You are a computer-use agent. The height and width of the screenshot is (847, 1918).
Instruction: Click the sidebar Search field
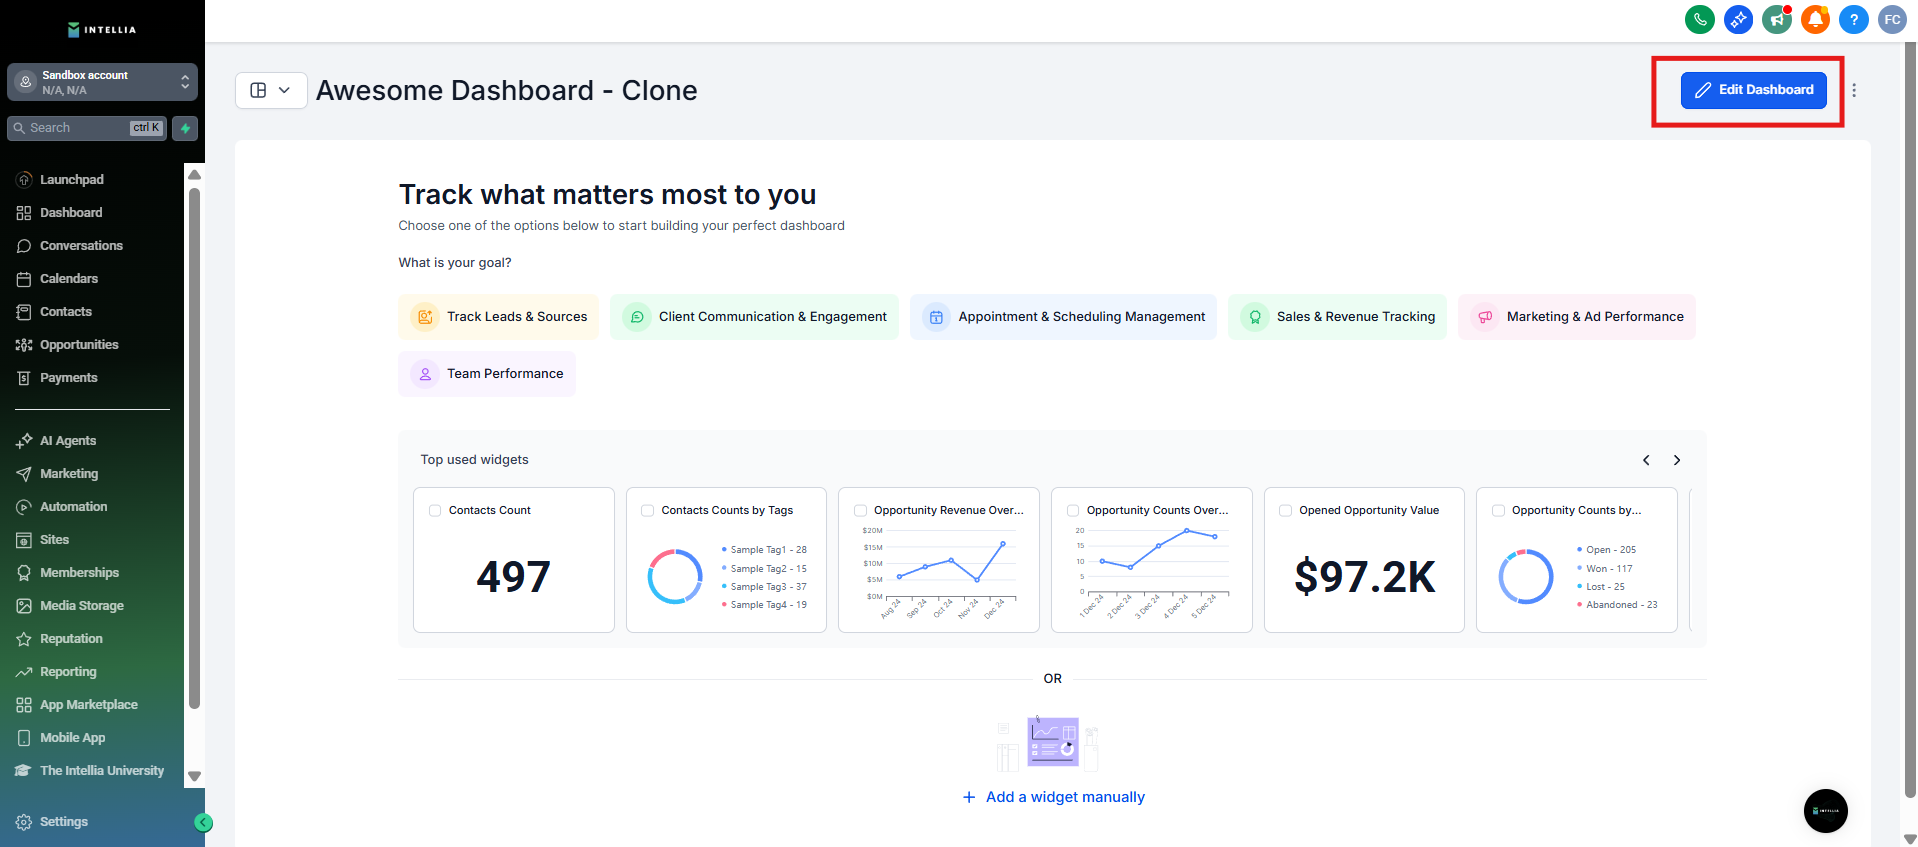(x=86, y=128)
